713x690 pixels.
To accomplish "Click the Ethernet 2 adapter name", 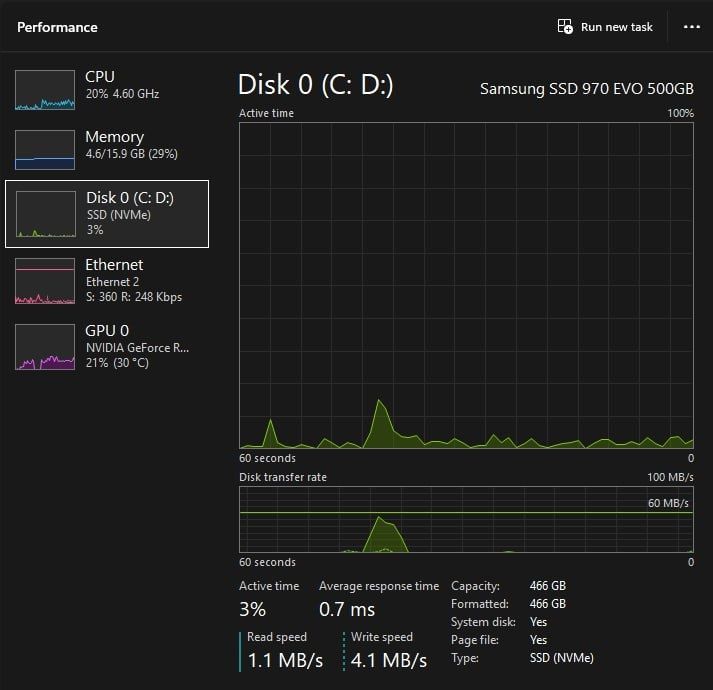I will click(112, 282).
